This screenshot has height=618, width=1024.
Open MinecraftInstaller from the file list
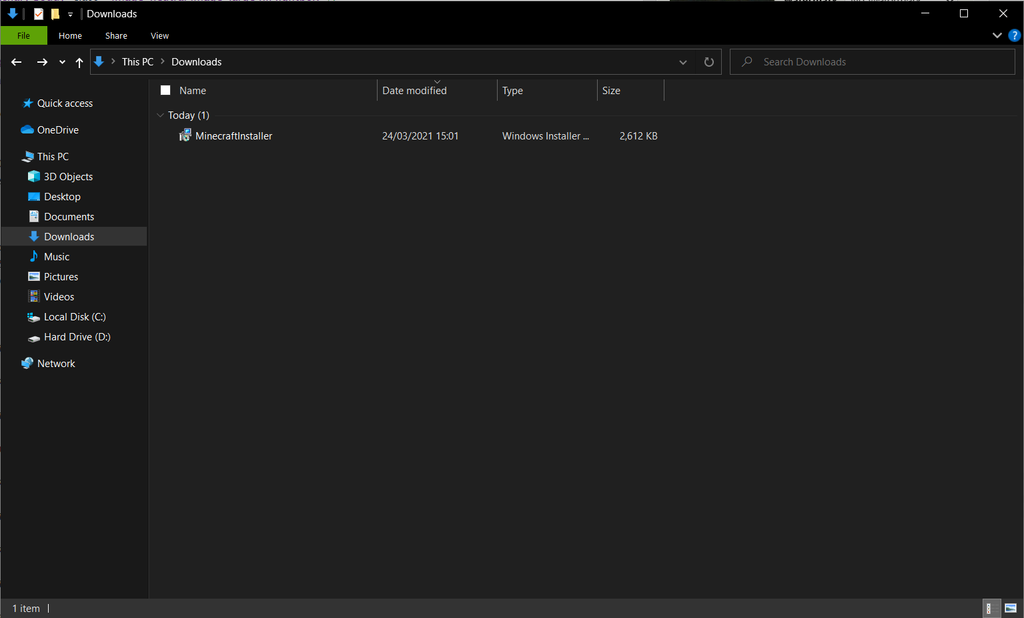(x=233, y=135)
